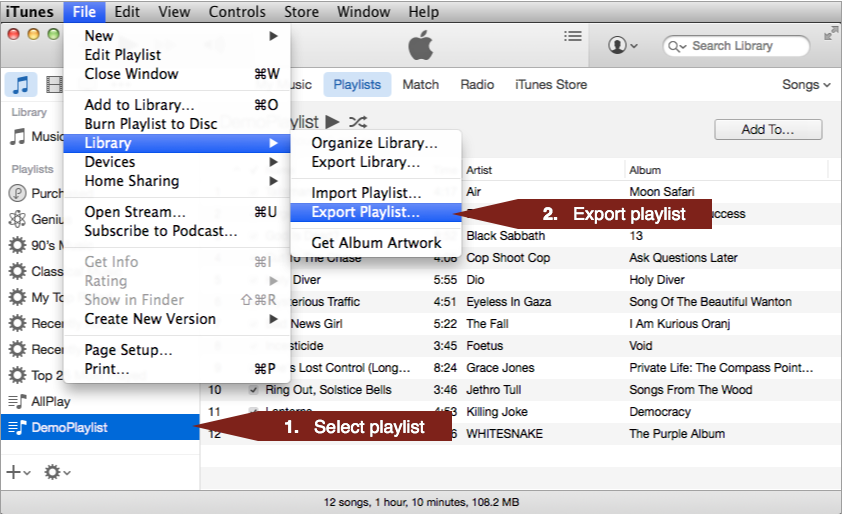Open the up-next list icon
843x514 pixels.
[573, 36]
